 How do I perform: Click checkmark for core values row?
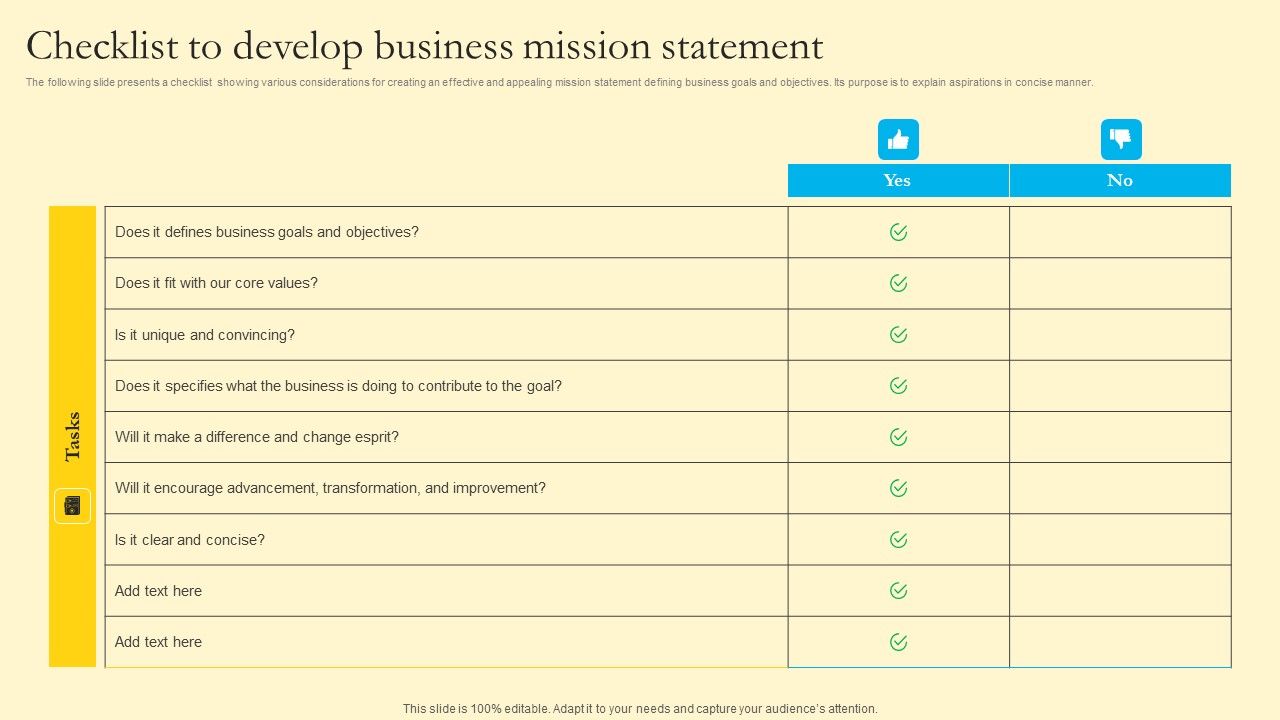(899, 283)
